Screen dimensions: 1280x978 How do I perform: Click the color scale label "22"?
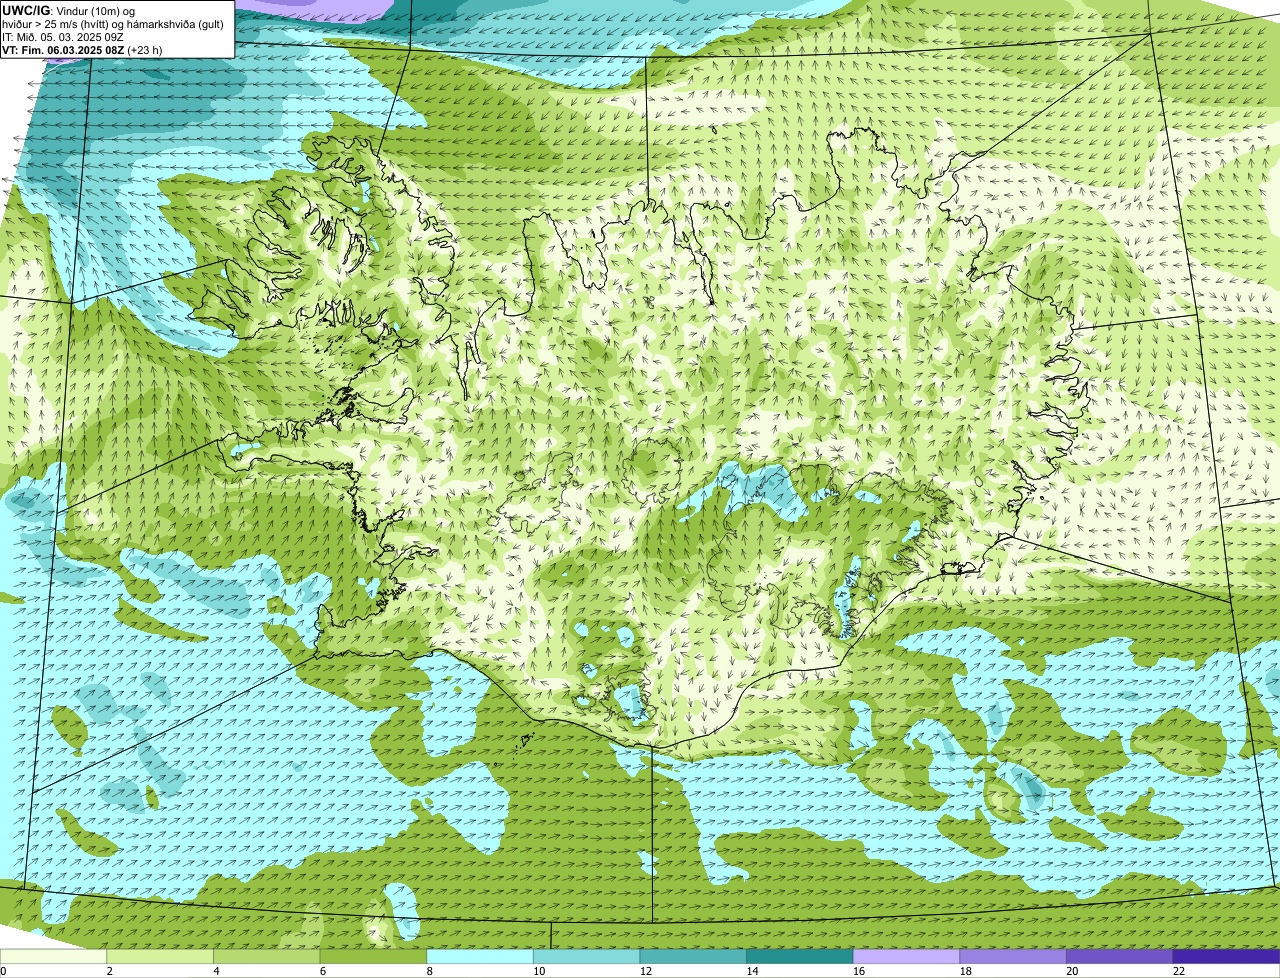click(x=1179, y=971)
